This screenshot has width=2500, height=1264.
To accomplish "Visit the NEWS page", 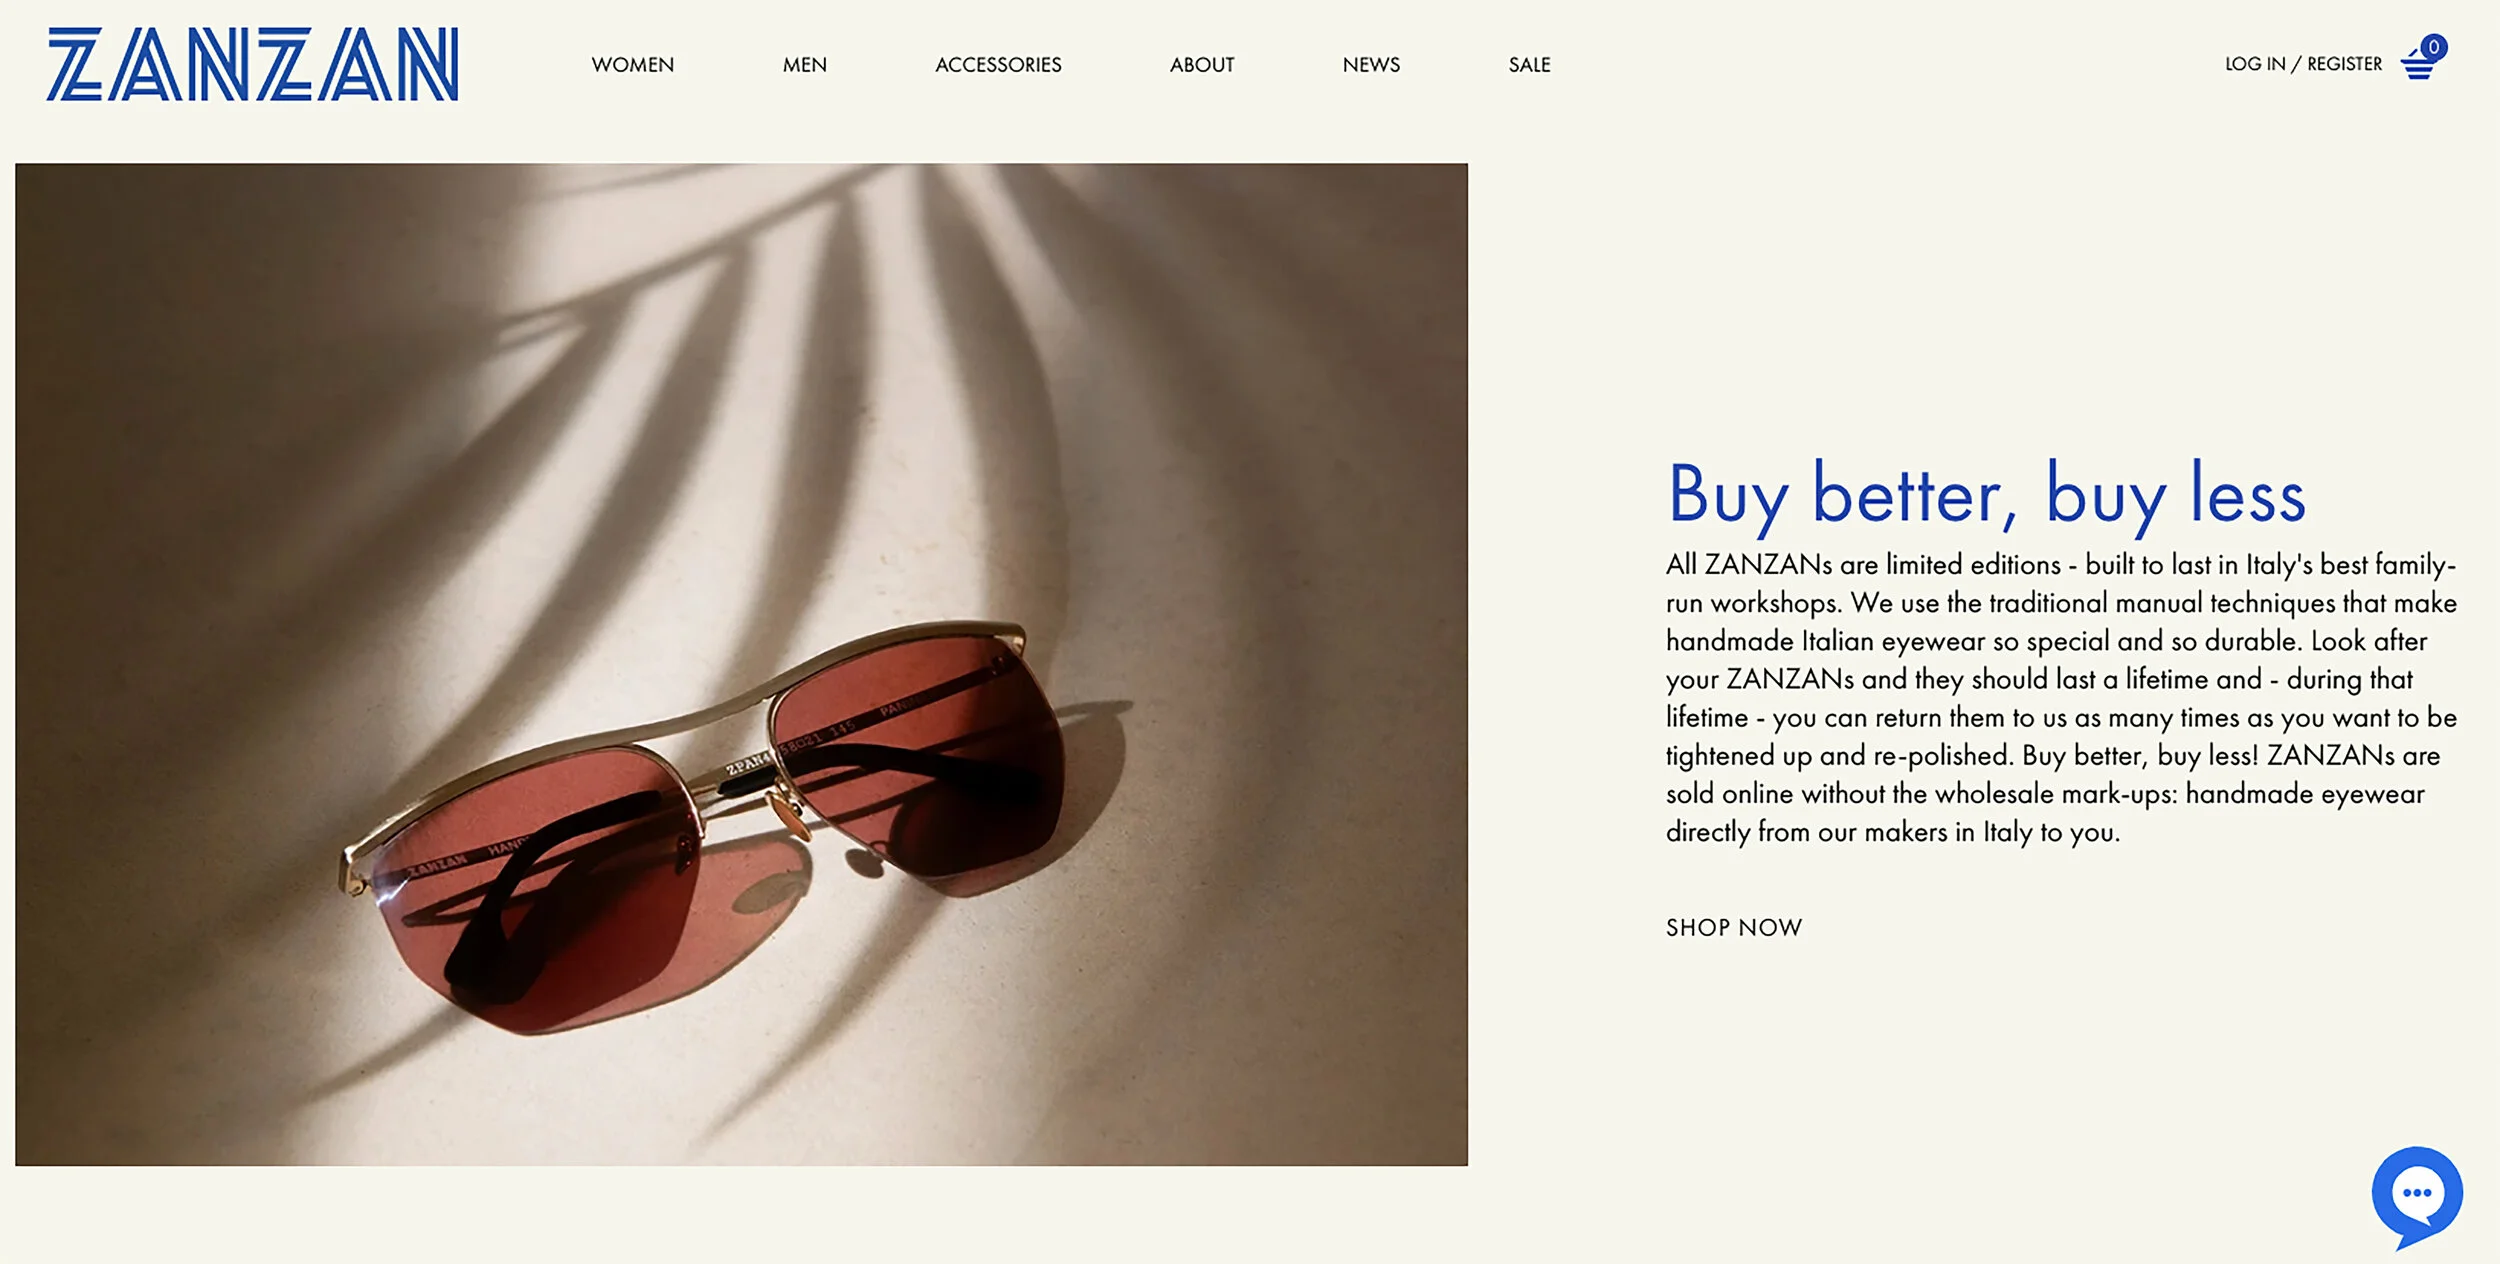I will 1371,65.
